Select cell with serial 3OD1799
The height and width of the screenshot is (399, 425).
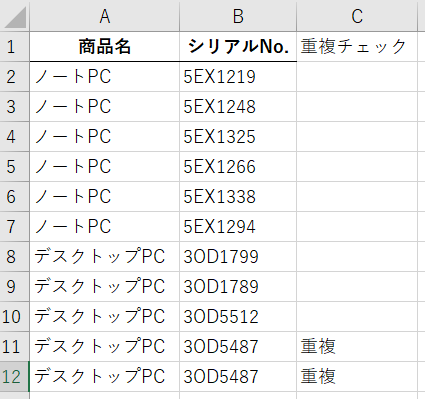click(x=238, y=257)
